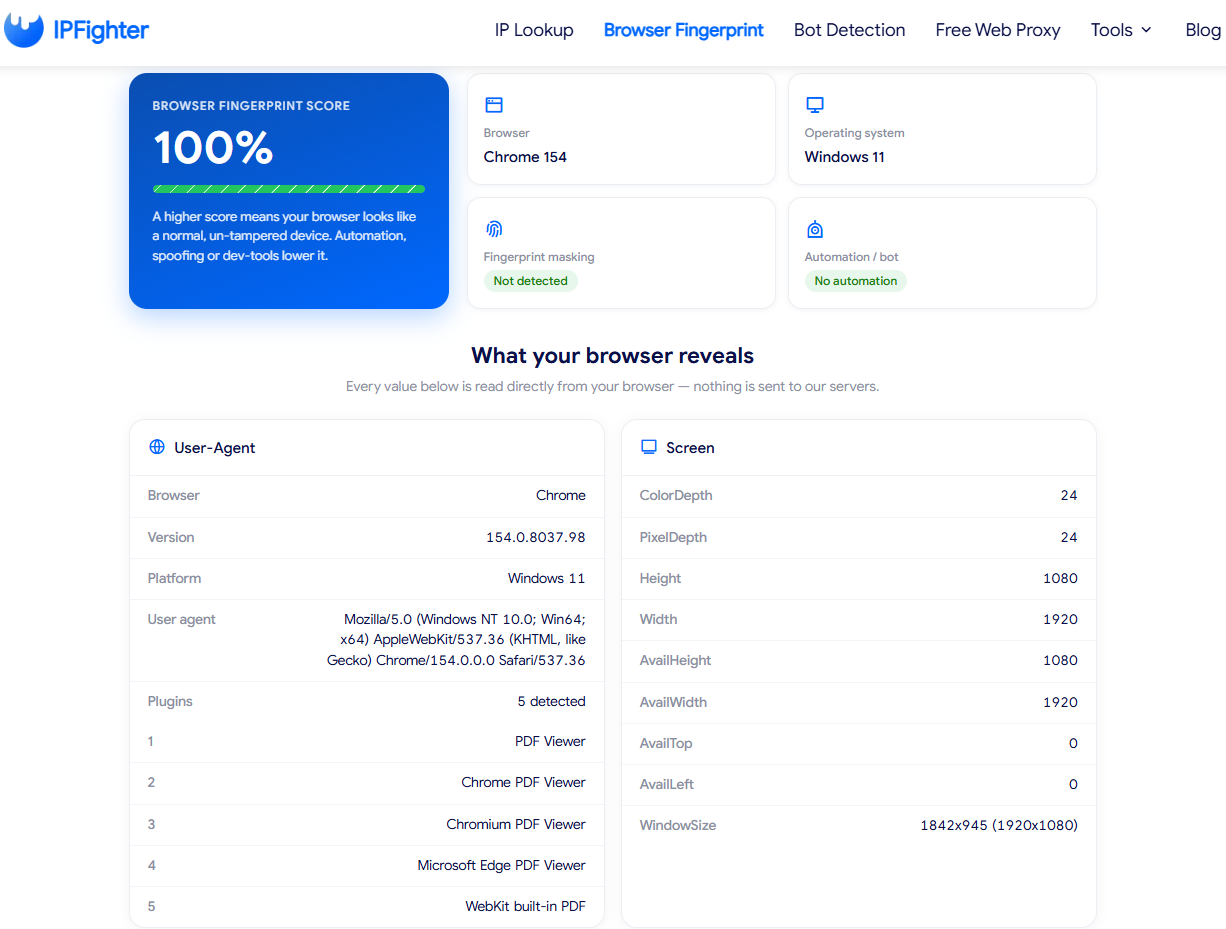Click the browser window icon above Chrome 154

click(494, 105)
